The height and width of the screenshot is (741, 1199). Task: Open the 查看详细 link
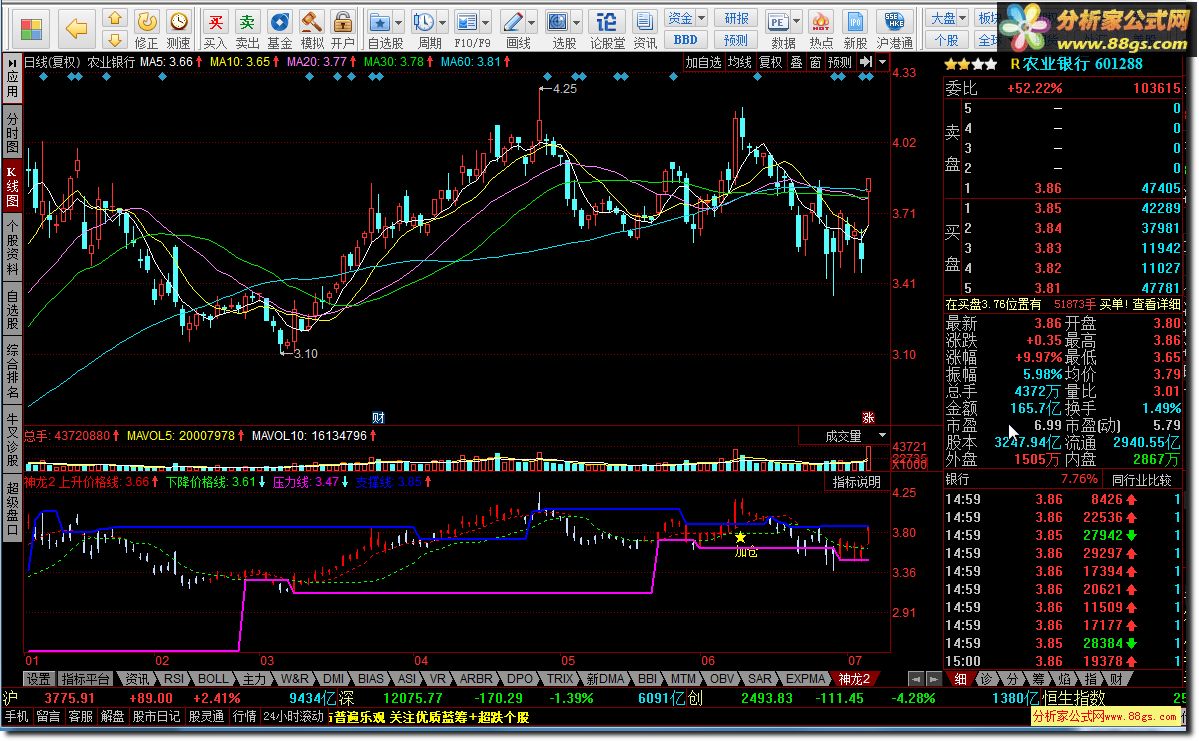[x=1157, y=304]
